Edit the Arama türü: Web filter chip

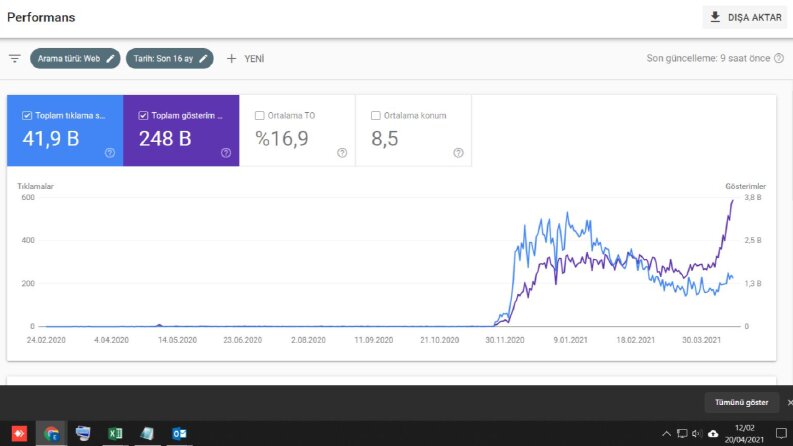[x=75, y=59]
